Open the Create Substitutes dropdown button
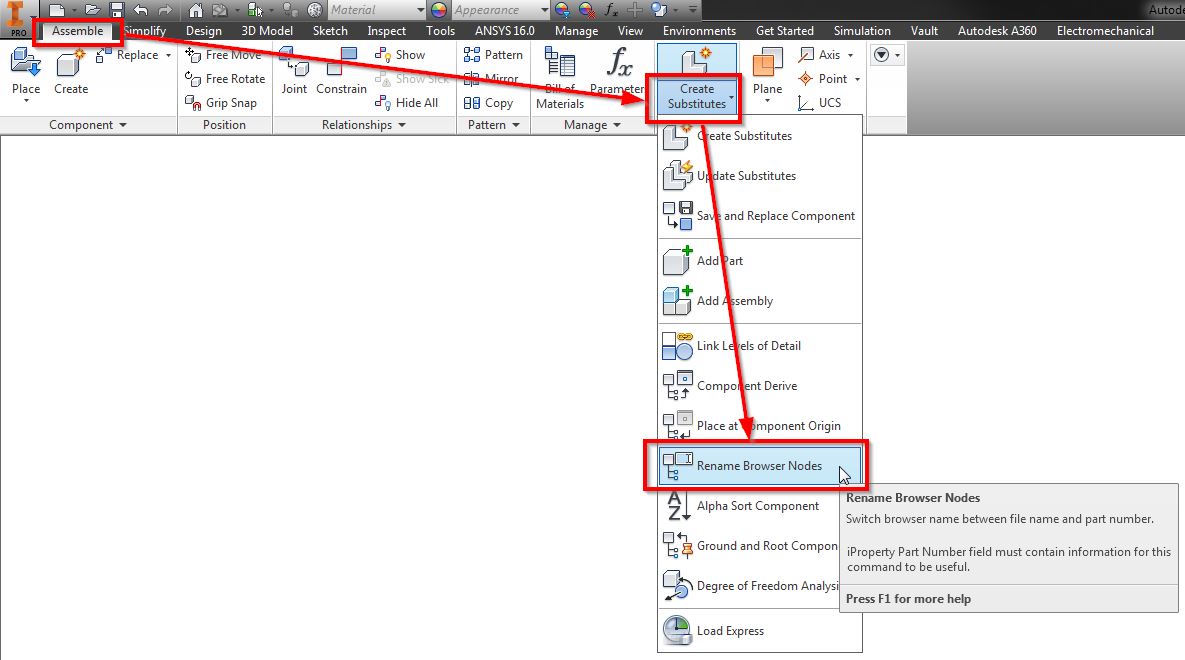 [x=696, y=96]
